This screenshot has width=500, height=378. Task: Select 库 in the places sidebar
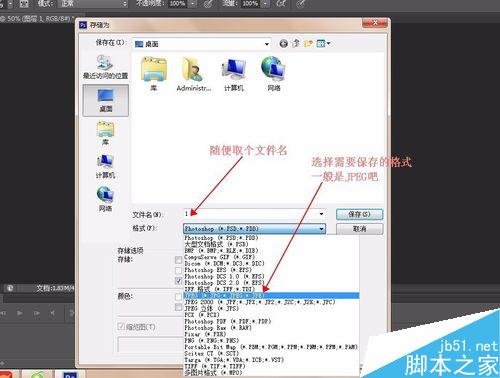[x=105, y=134]
